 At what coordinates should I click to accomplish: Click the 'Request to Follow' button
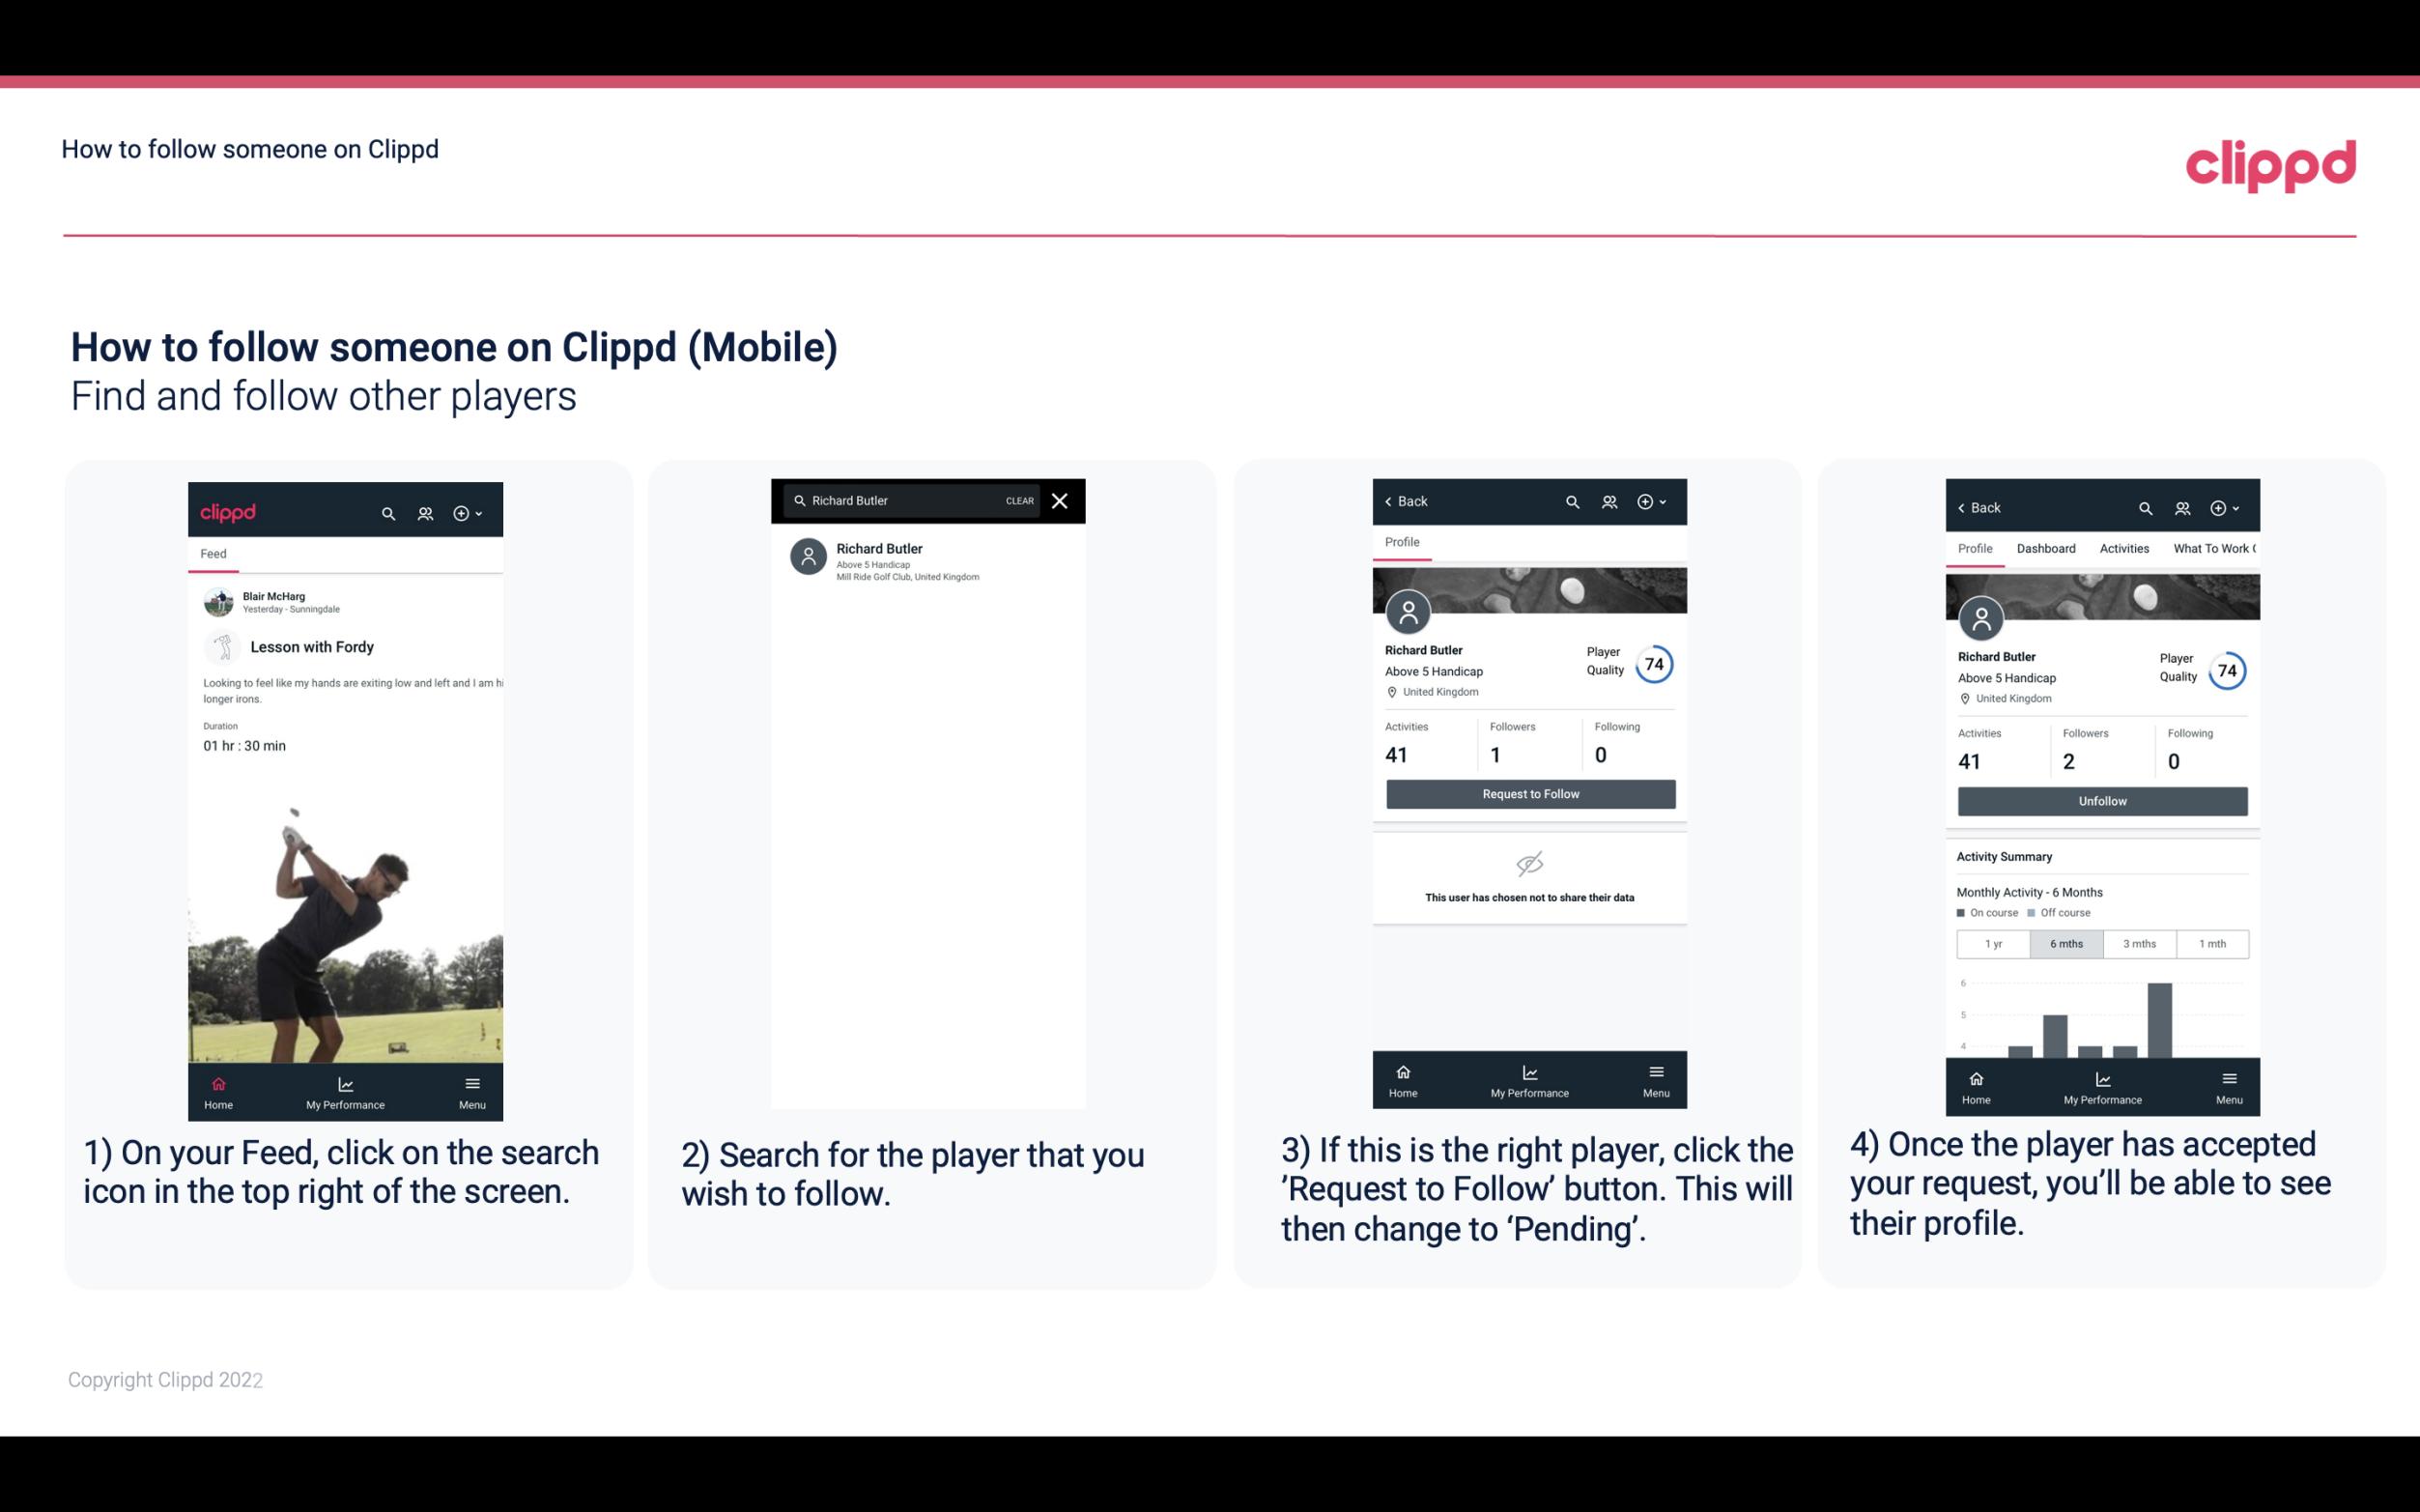(1528, 792)
